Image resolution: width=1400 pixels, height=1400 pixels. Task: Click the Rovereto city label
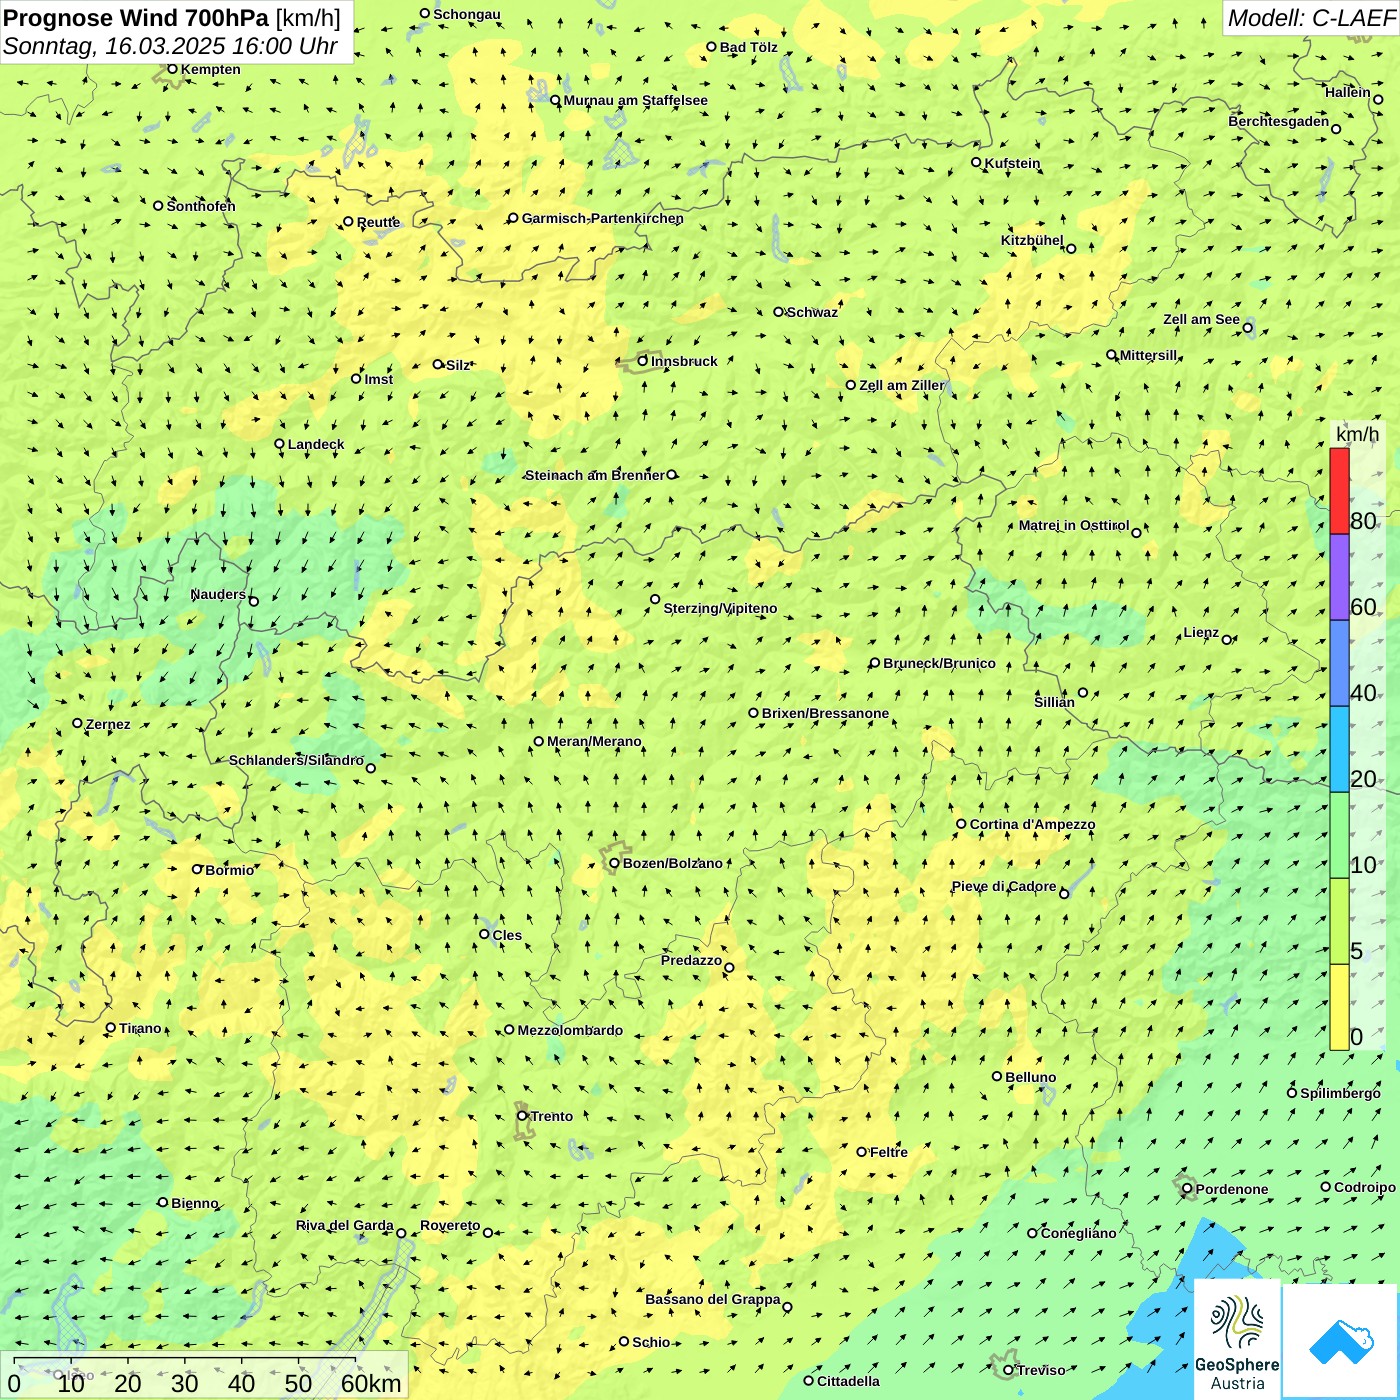(450, 1225)
